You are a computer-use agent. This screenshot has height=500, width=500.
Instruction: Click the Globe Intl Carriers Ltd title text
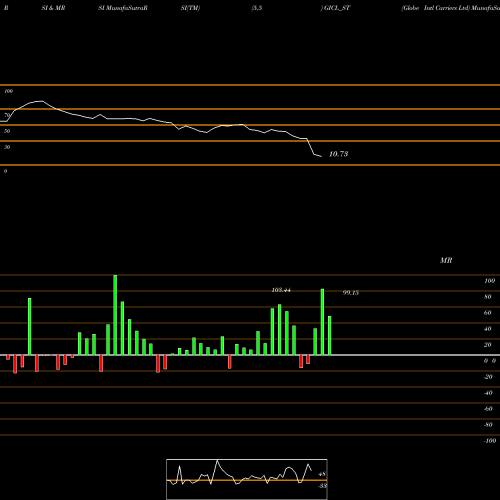click(x=435, y=8)
